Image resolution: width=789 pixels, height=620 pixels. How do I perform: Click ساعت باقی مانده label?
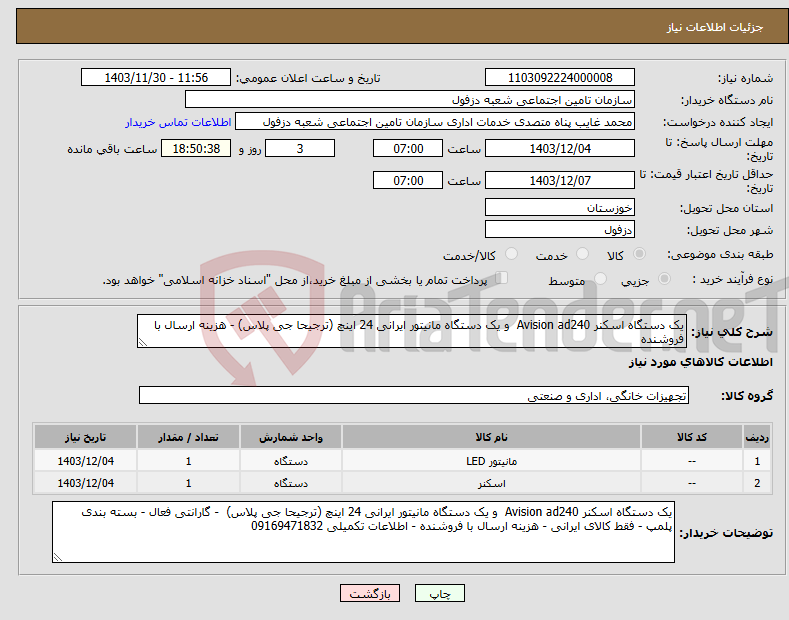click(112, 149)
